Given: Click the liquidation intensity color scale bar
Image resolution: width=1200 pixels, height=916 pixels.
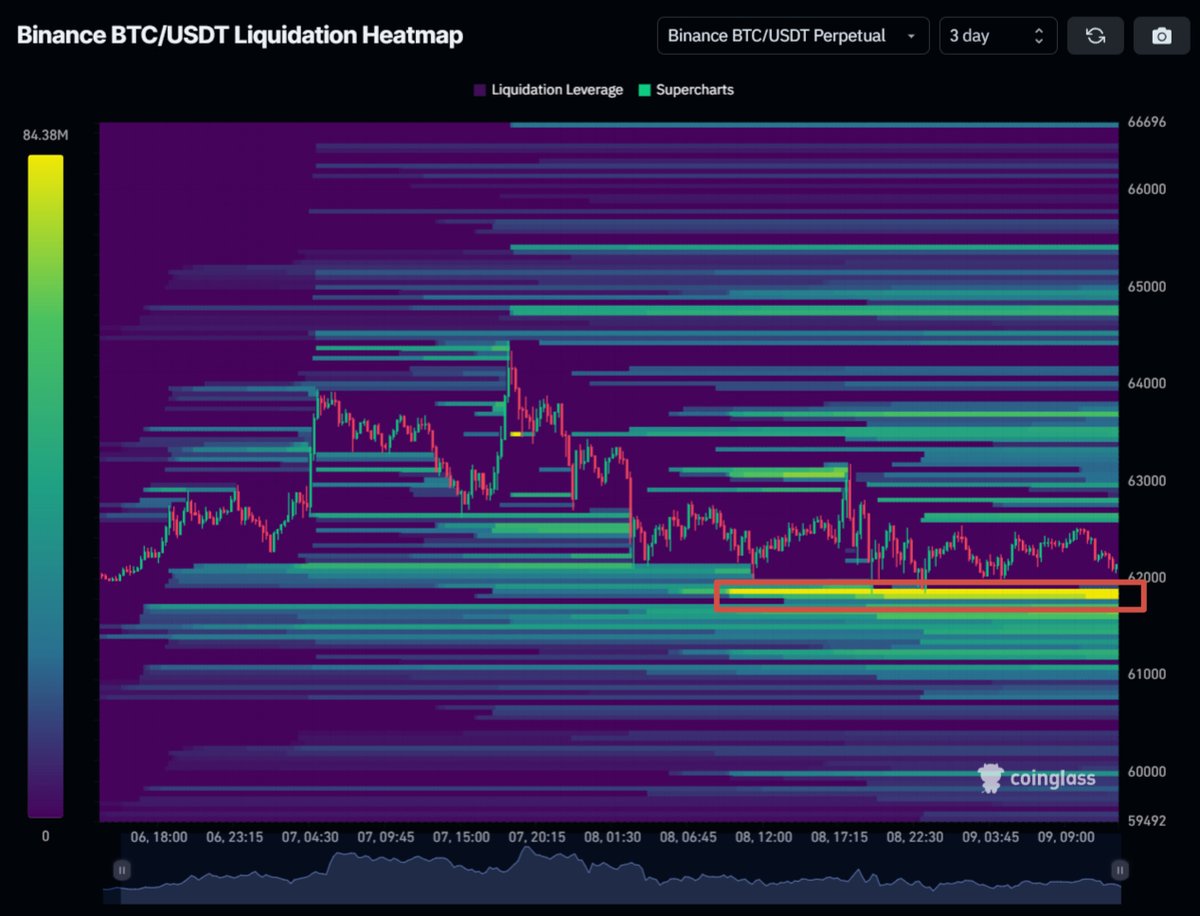Looking at the screenshot, I should click(x=45, y=485).
